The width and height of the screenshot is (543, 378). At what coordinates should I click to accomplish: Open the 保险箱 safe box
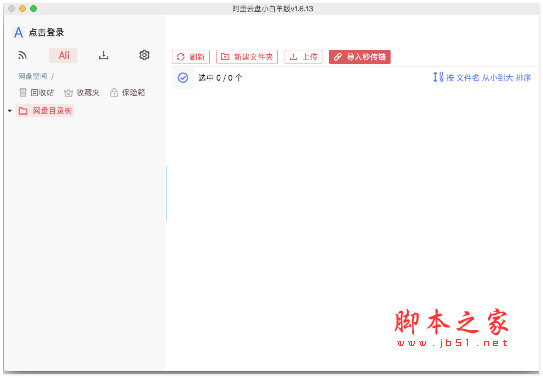click(x=127, y=92)
